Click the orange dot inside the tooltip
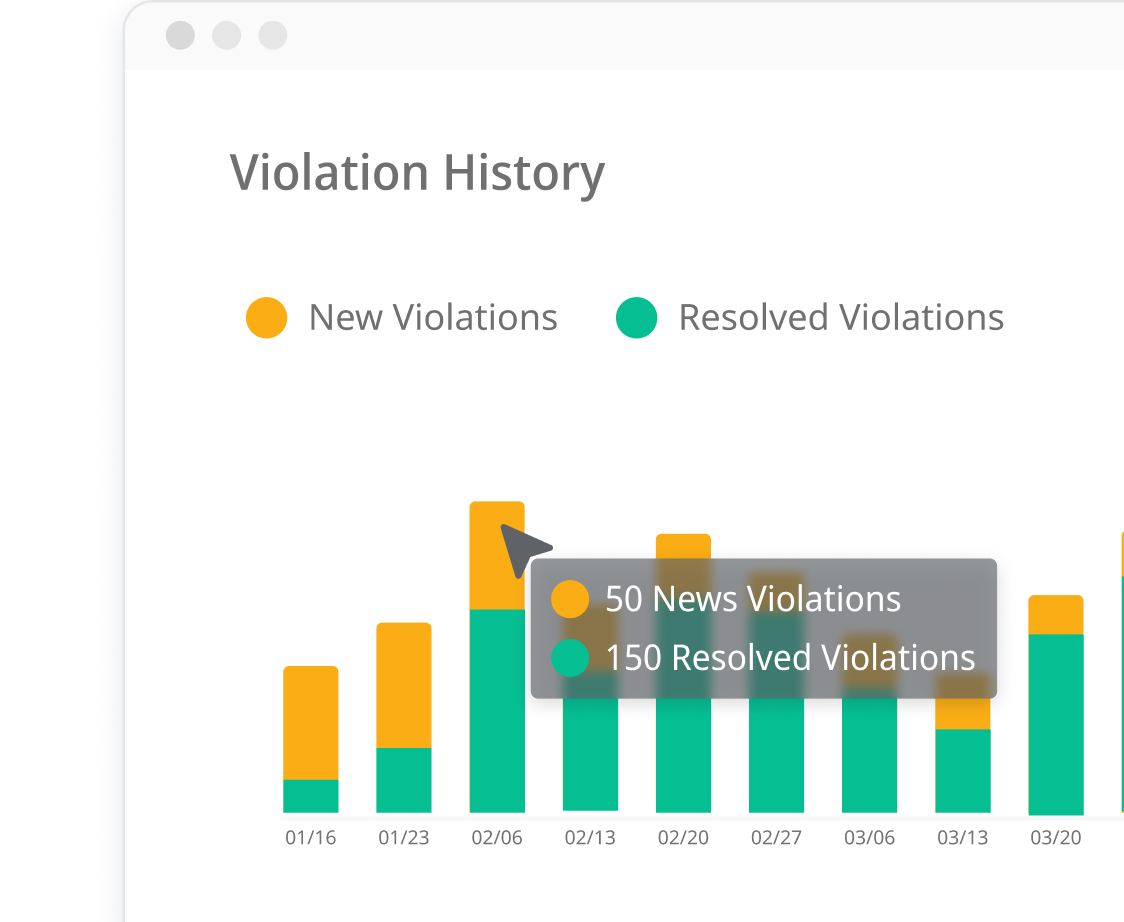The height and width of the screenshot is (922, 1124). [570, 598]
